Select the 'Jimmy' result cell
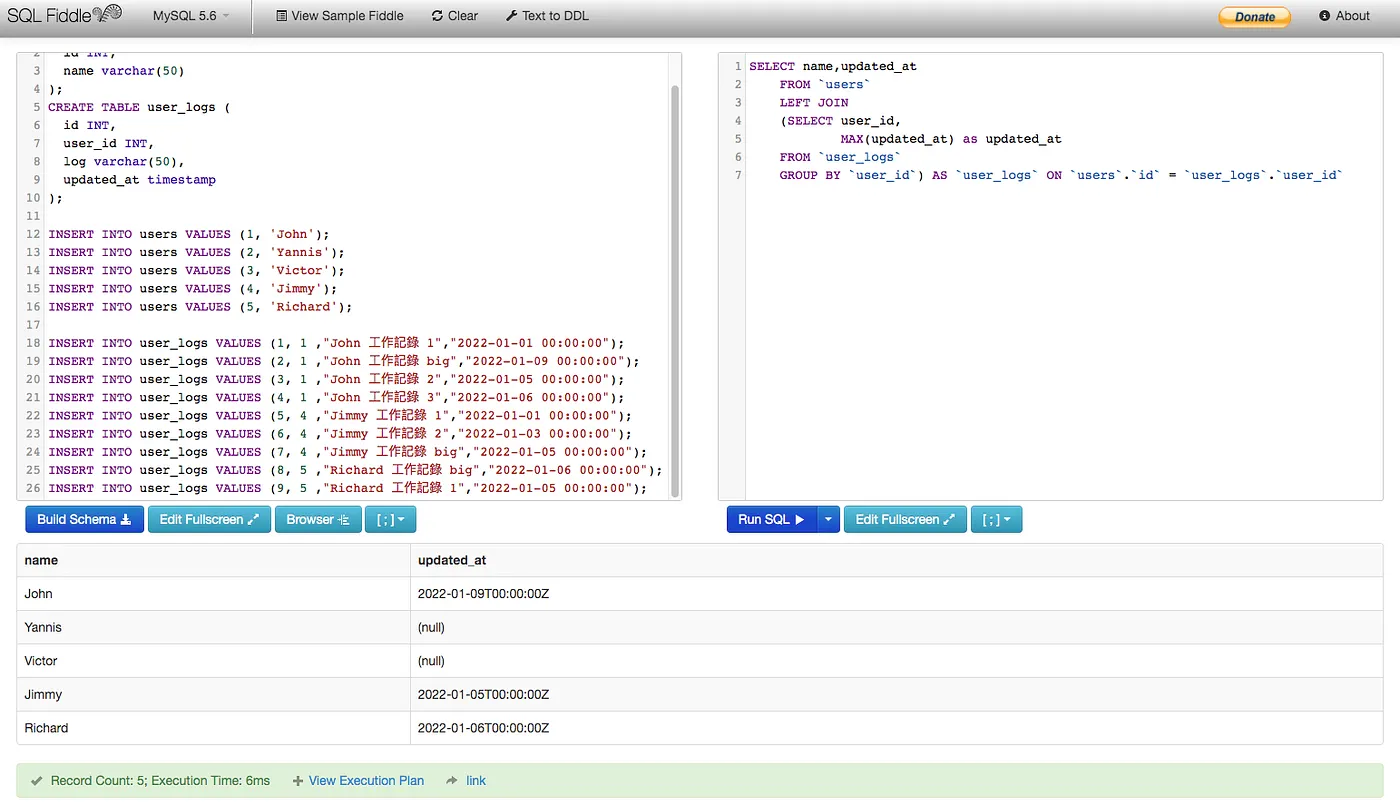The image size is (1400, 808). point(213,694)
